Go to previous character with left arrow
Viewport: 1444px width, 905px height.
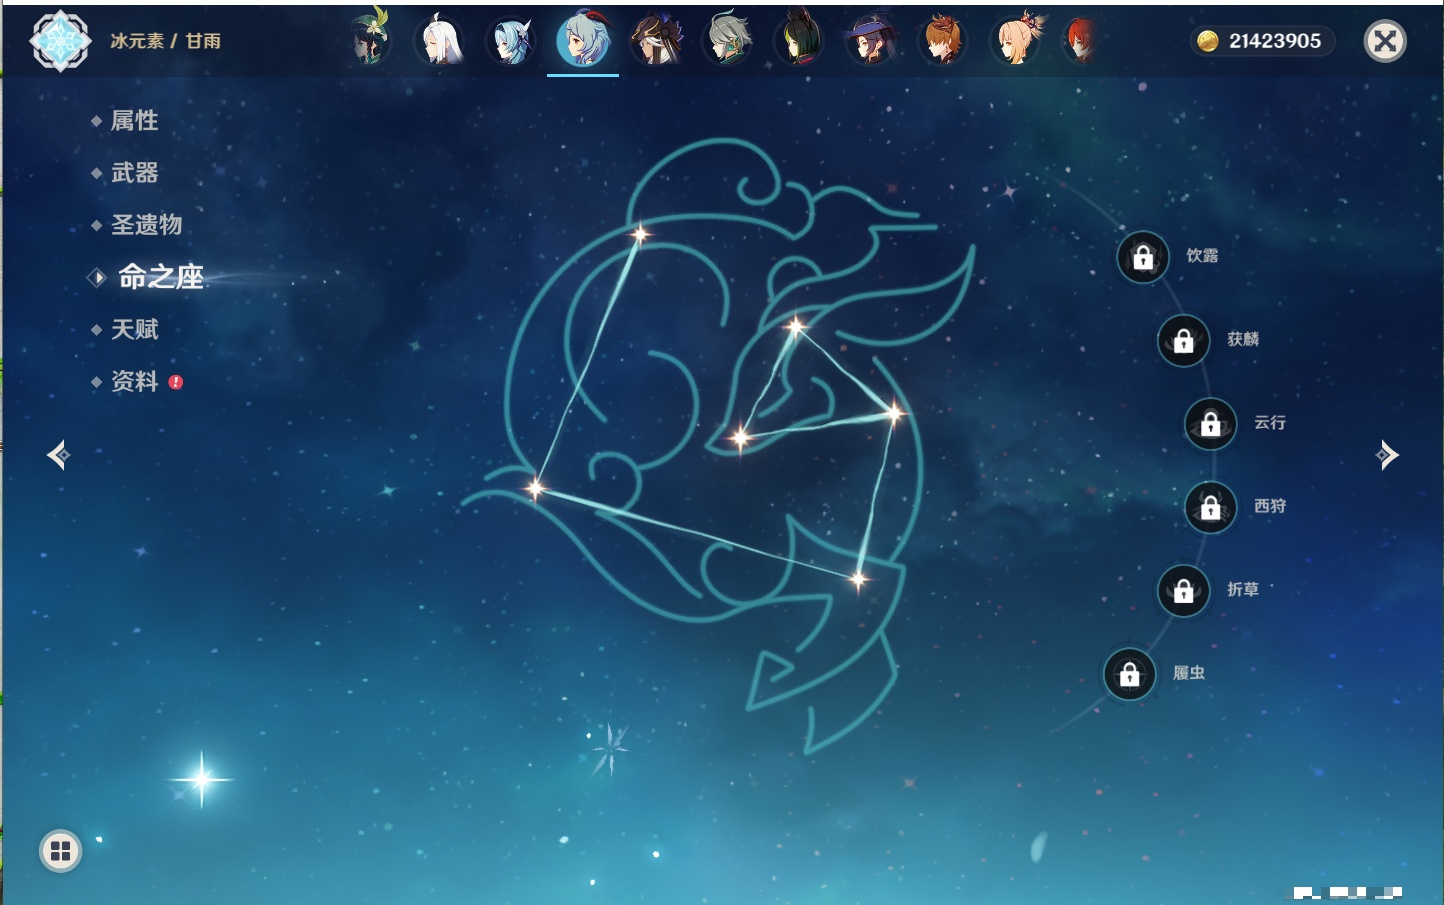tap(58, 455)
